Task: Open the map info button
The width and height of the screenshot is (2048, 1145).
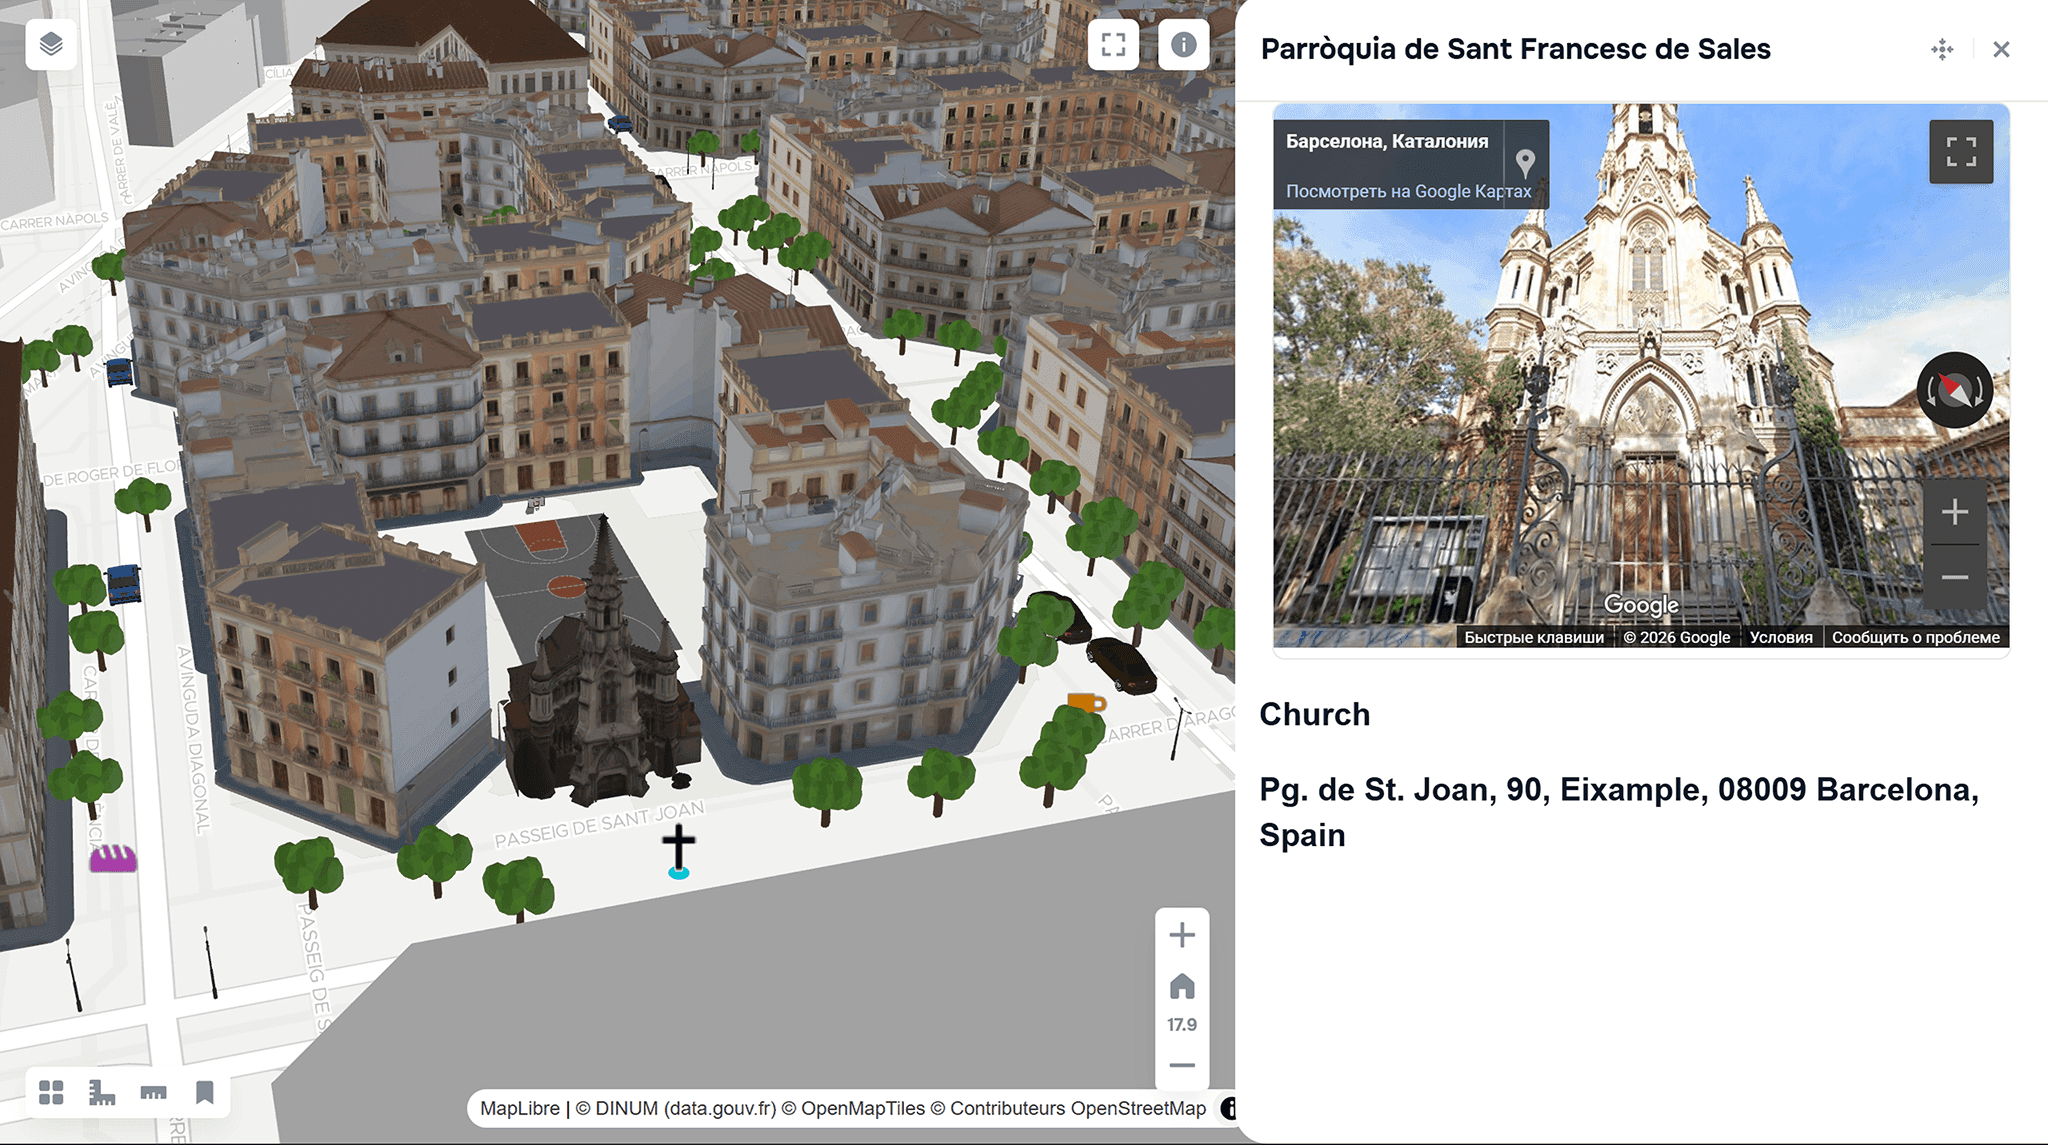Action: coord(1183,45)
